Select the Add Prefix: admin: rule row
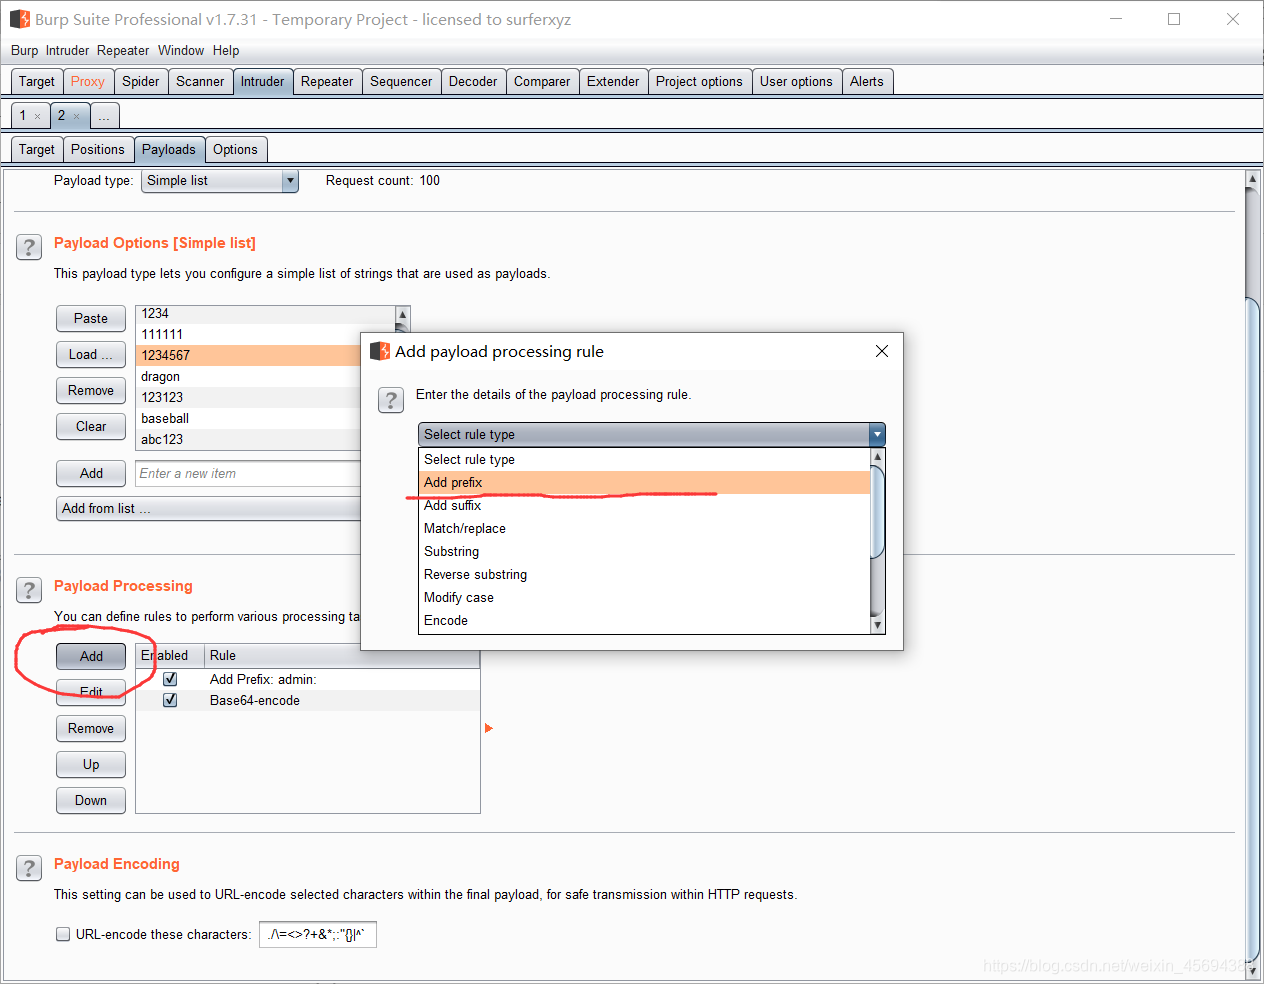Image resolution: width=1264 pixels, height=984 pixels. pos(308,679)
